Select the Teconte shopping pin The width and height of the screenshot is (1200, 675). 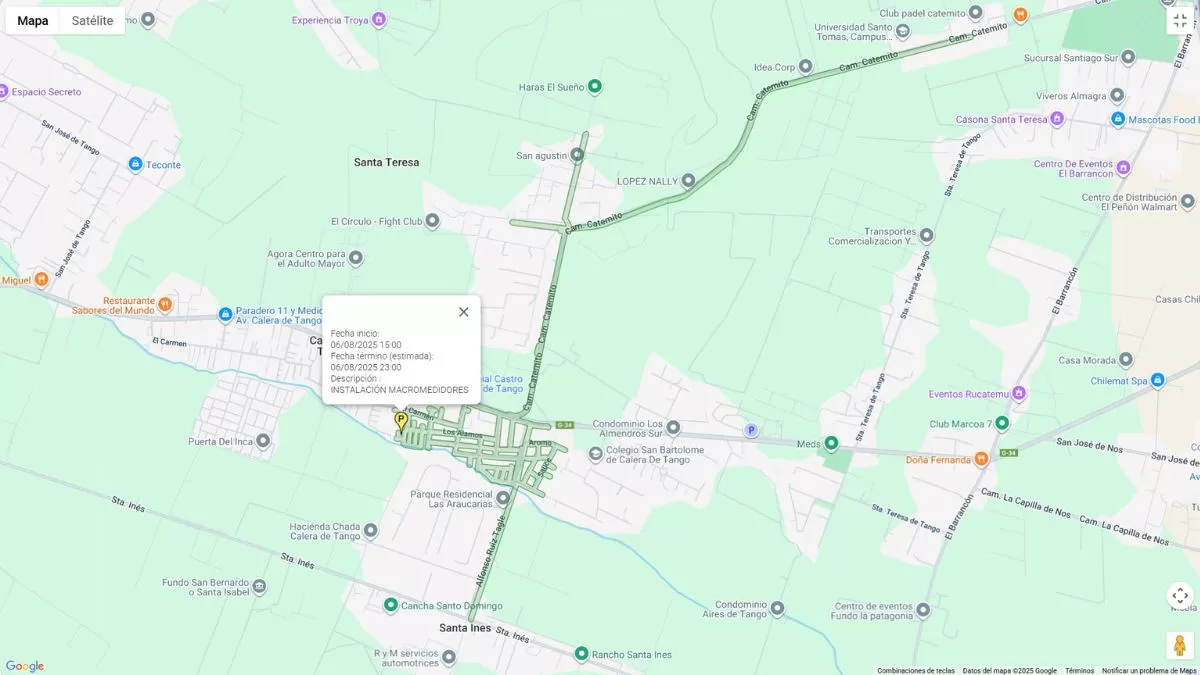(x=136, y=164)
